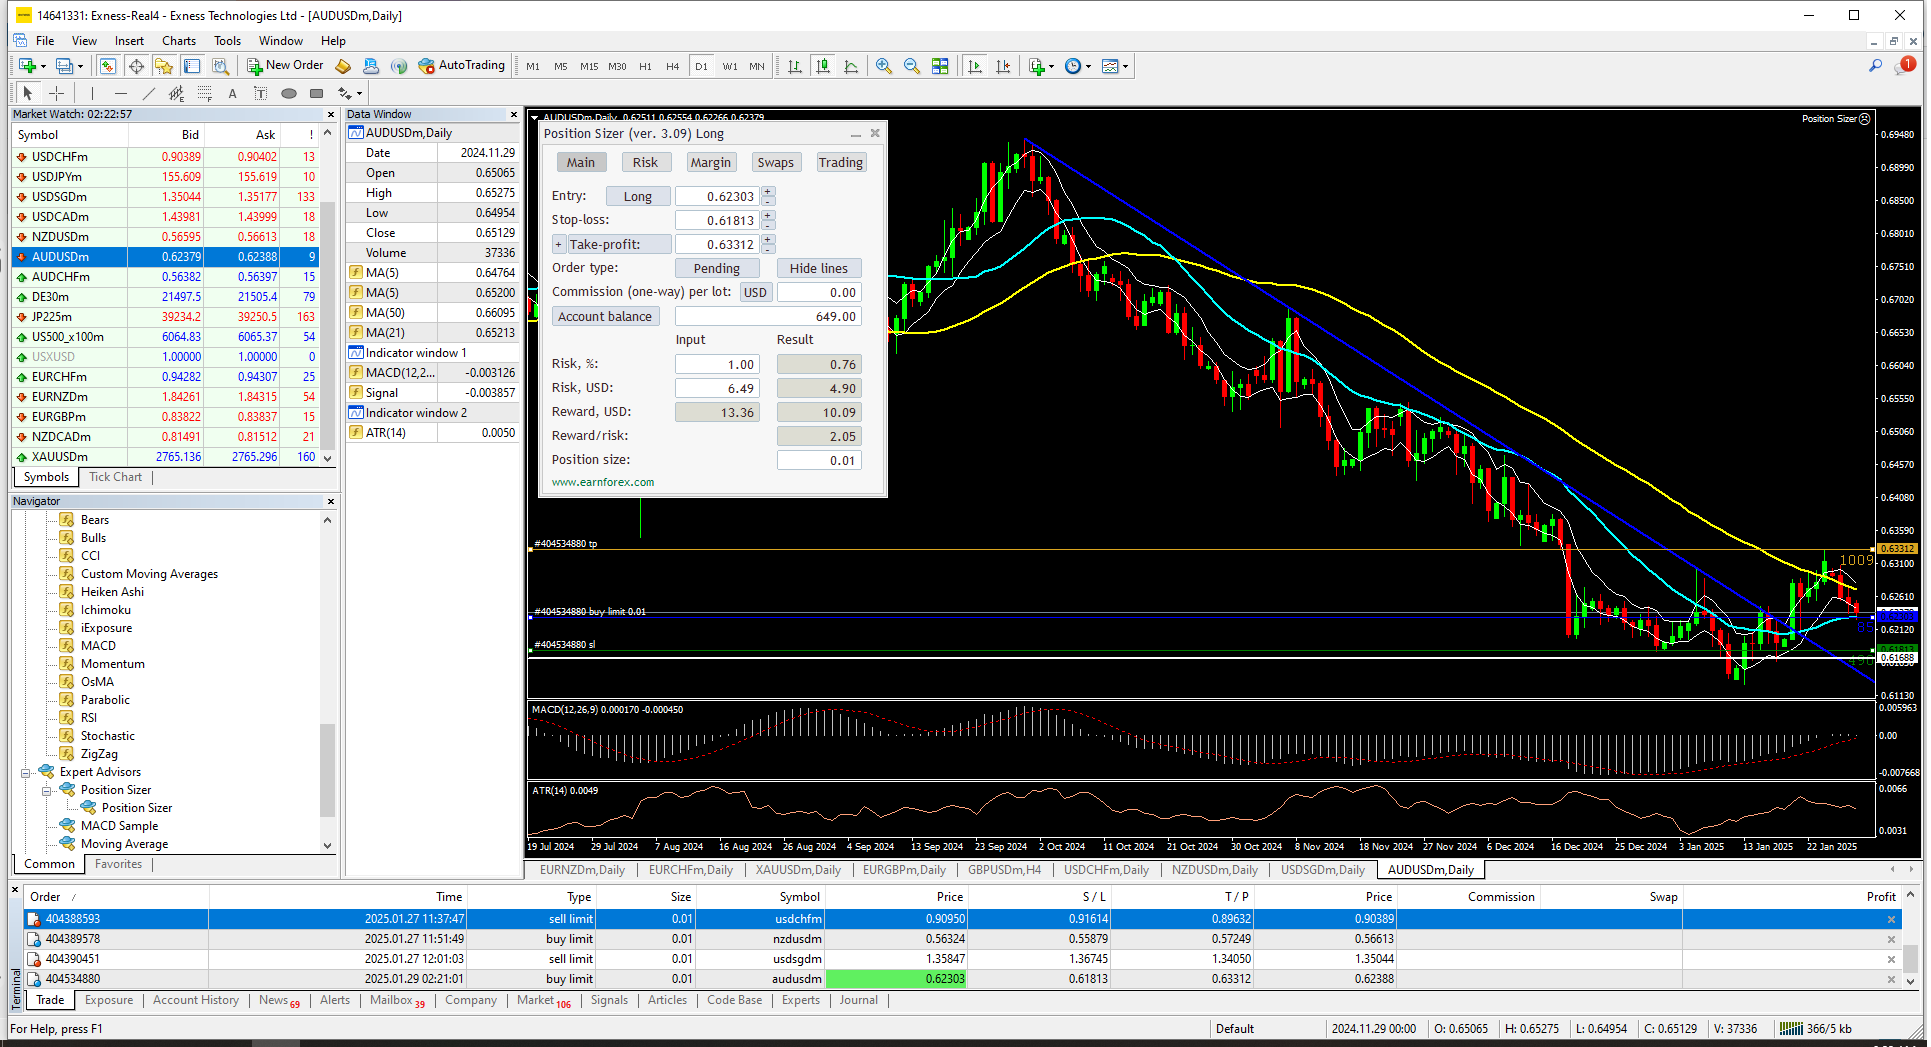Select the standard Cursor tool
This screenshot has height=1047, width=1931.
(28, 93)
